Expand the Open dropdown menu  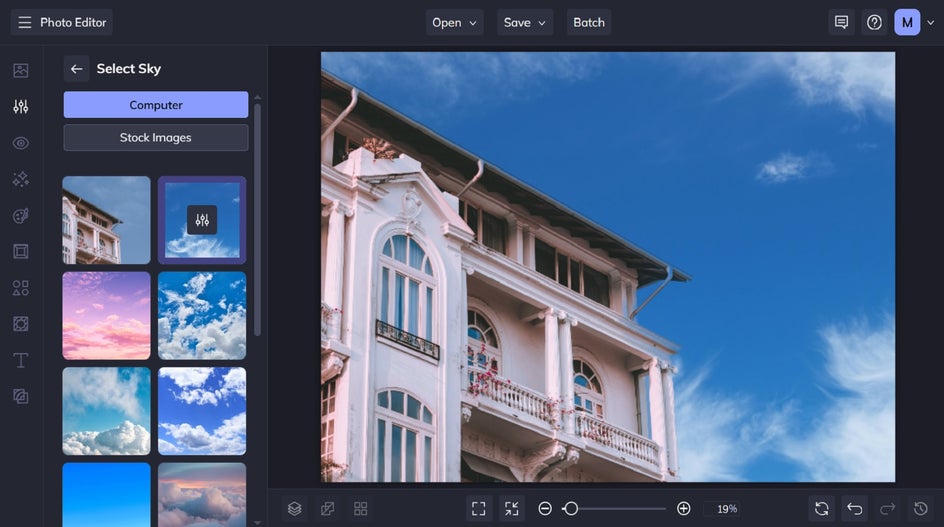455,22
